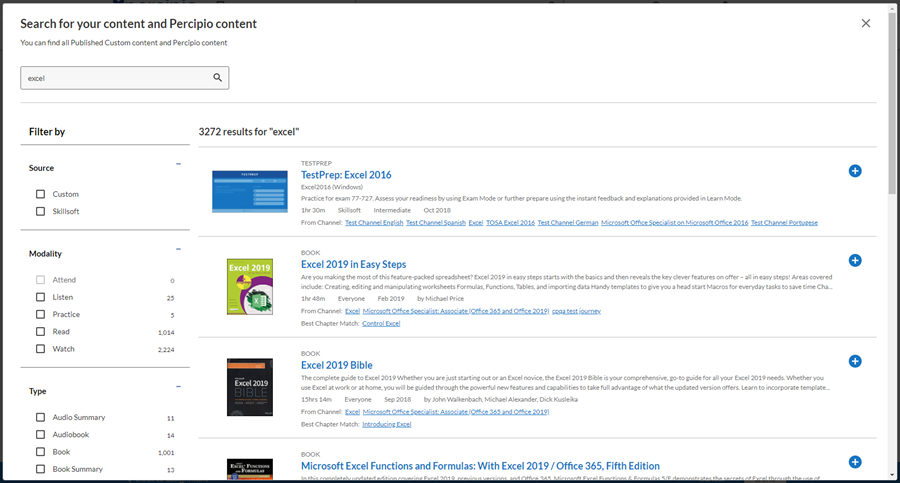Check the Custom source filter

[x=40, y=194]
